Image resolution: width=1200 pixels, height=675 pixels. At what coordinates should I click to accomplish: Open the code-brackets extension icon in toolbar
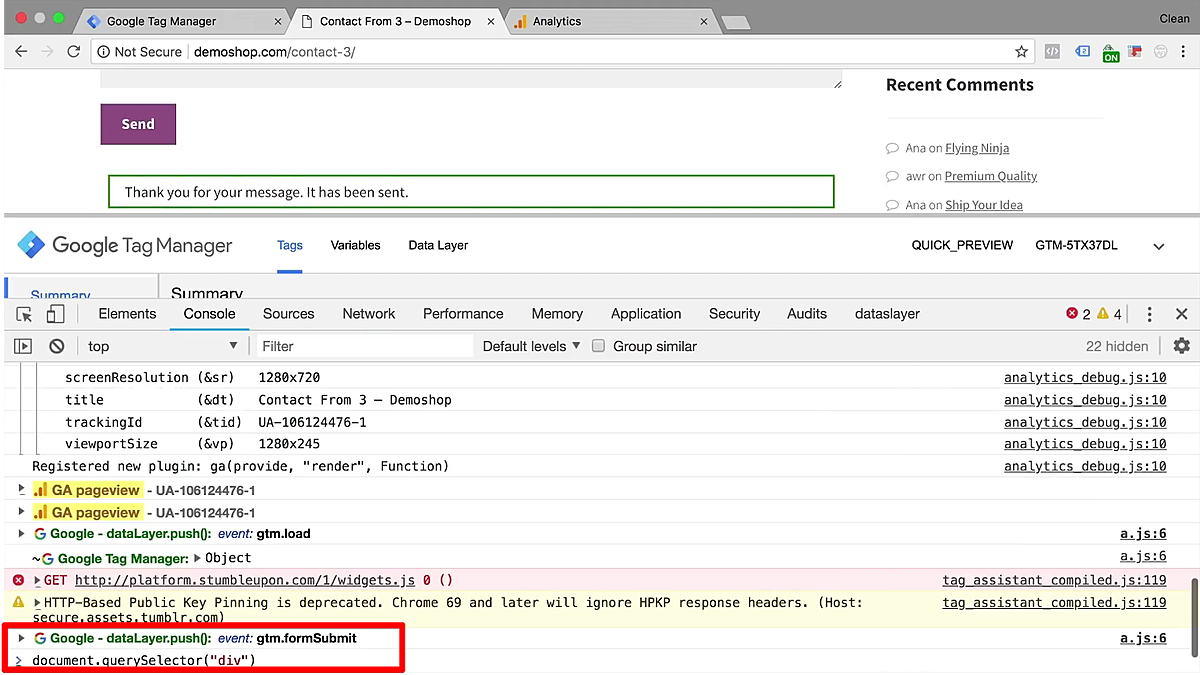pos(1052,51)
